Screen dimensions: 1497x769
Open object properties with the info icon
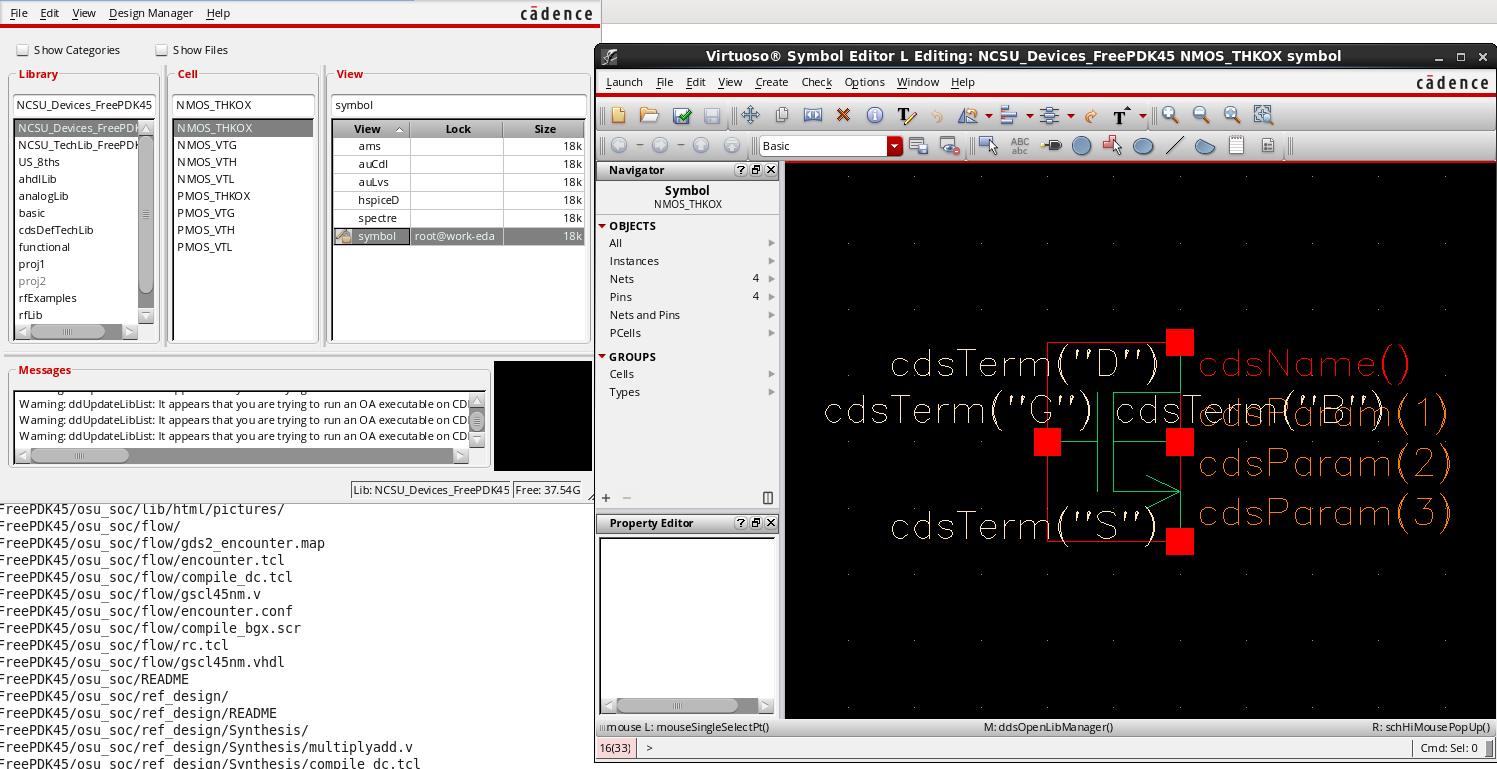click(874, 115)
